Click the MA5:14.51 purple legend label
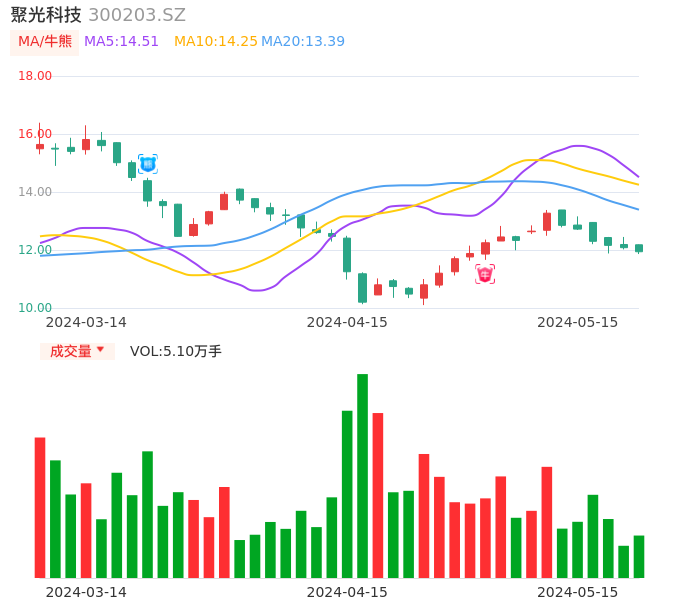This screenshot has width=686, height=606. 121,42
